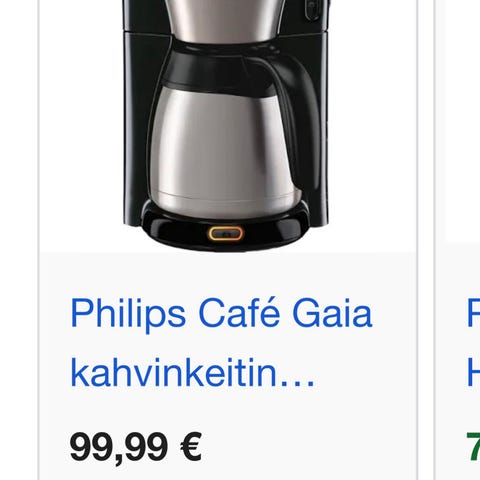Click adjacent card's second title line 'H'
Image resolution: width=480 pixels, height=480 pixels.
473,372
